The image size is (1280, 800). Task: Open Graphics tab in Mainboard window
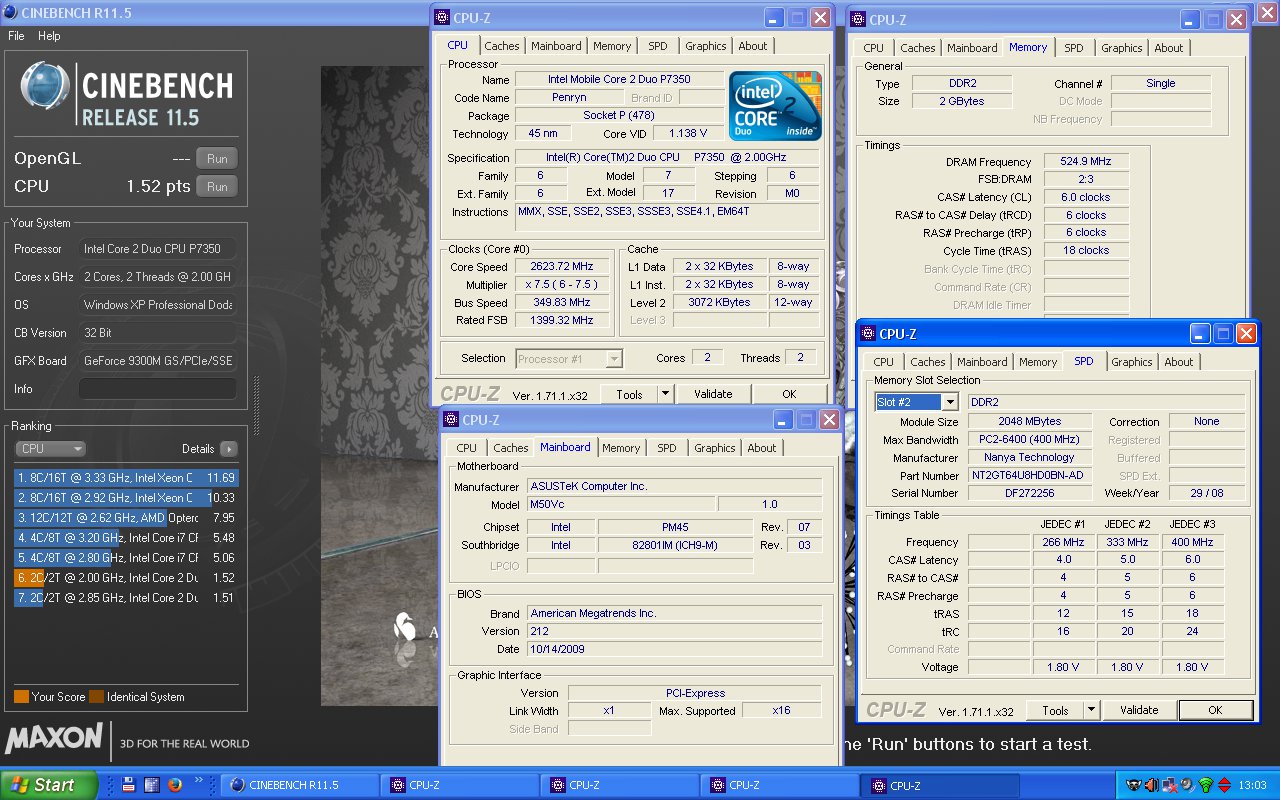[x=715, y=448]
